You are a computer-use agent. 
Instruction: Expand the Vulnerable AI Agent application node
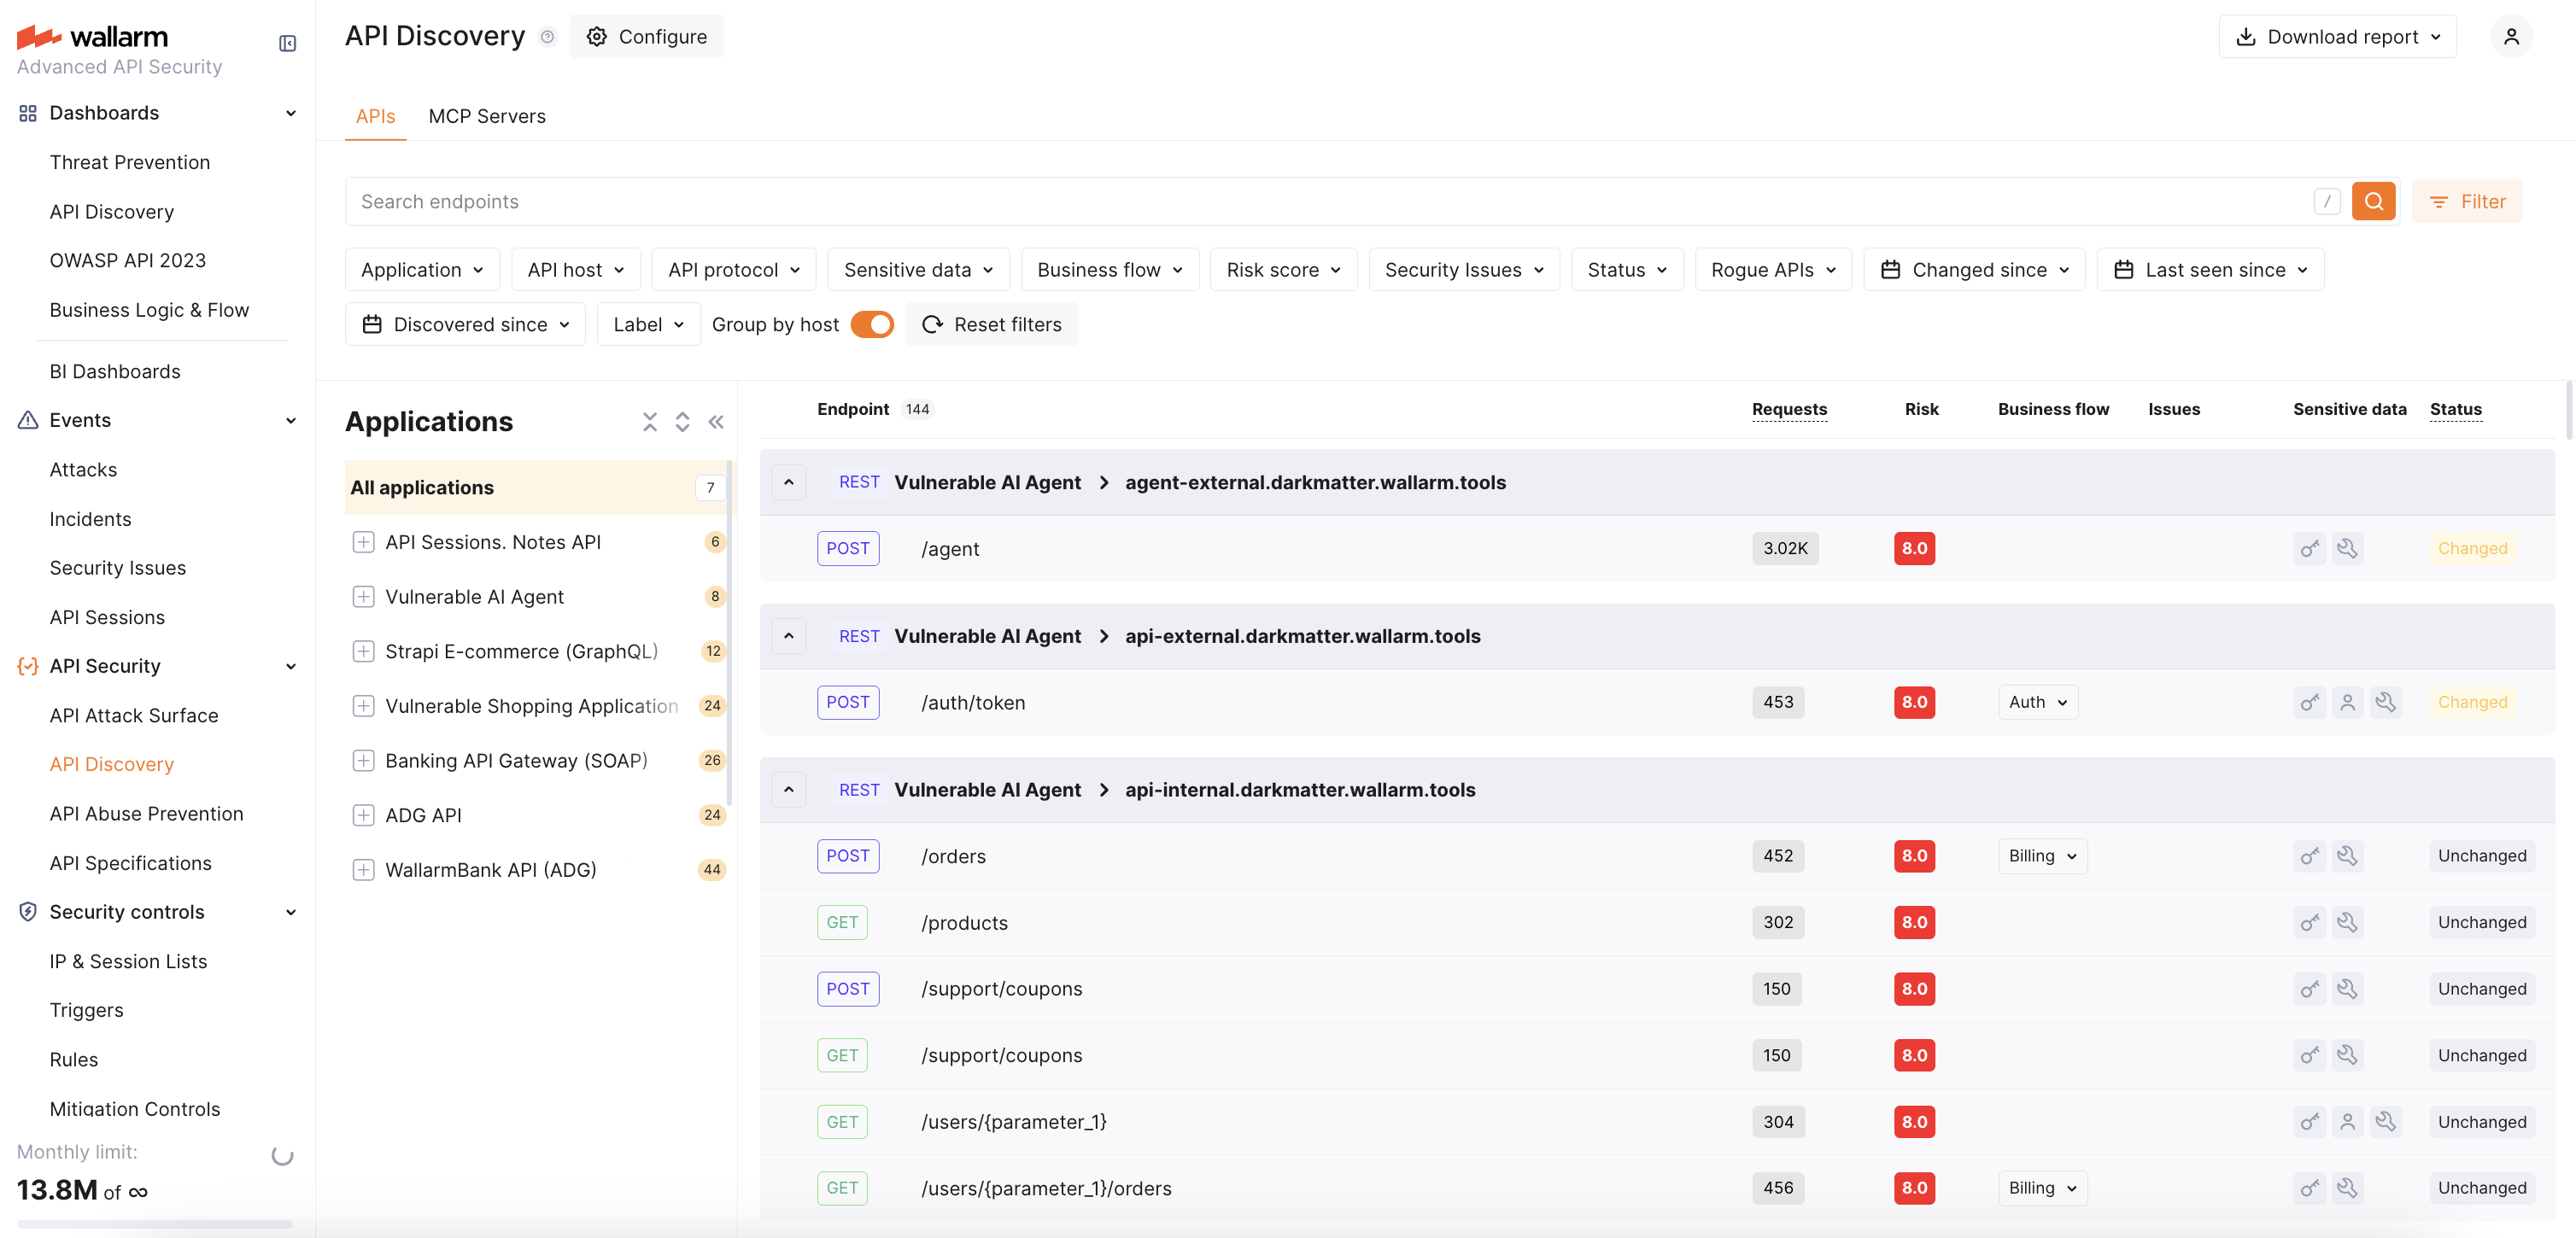pos(363,596)
